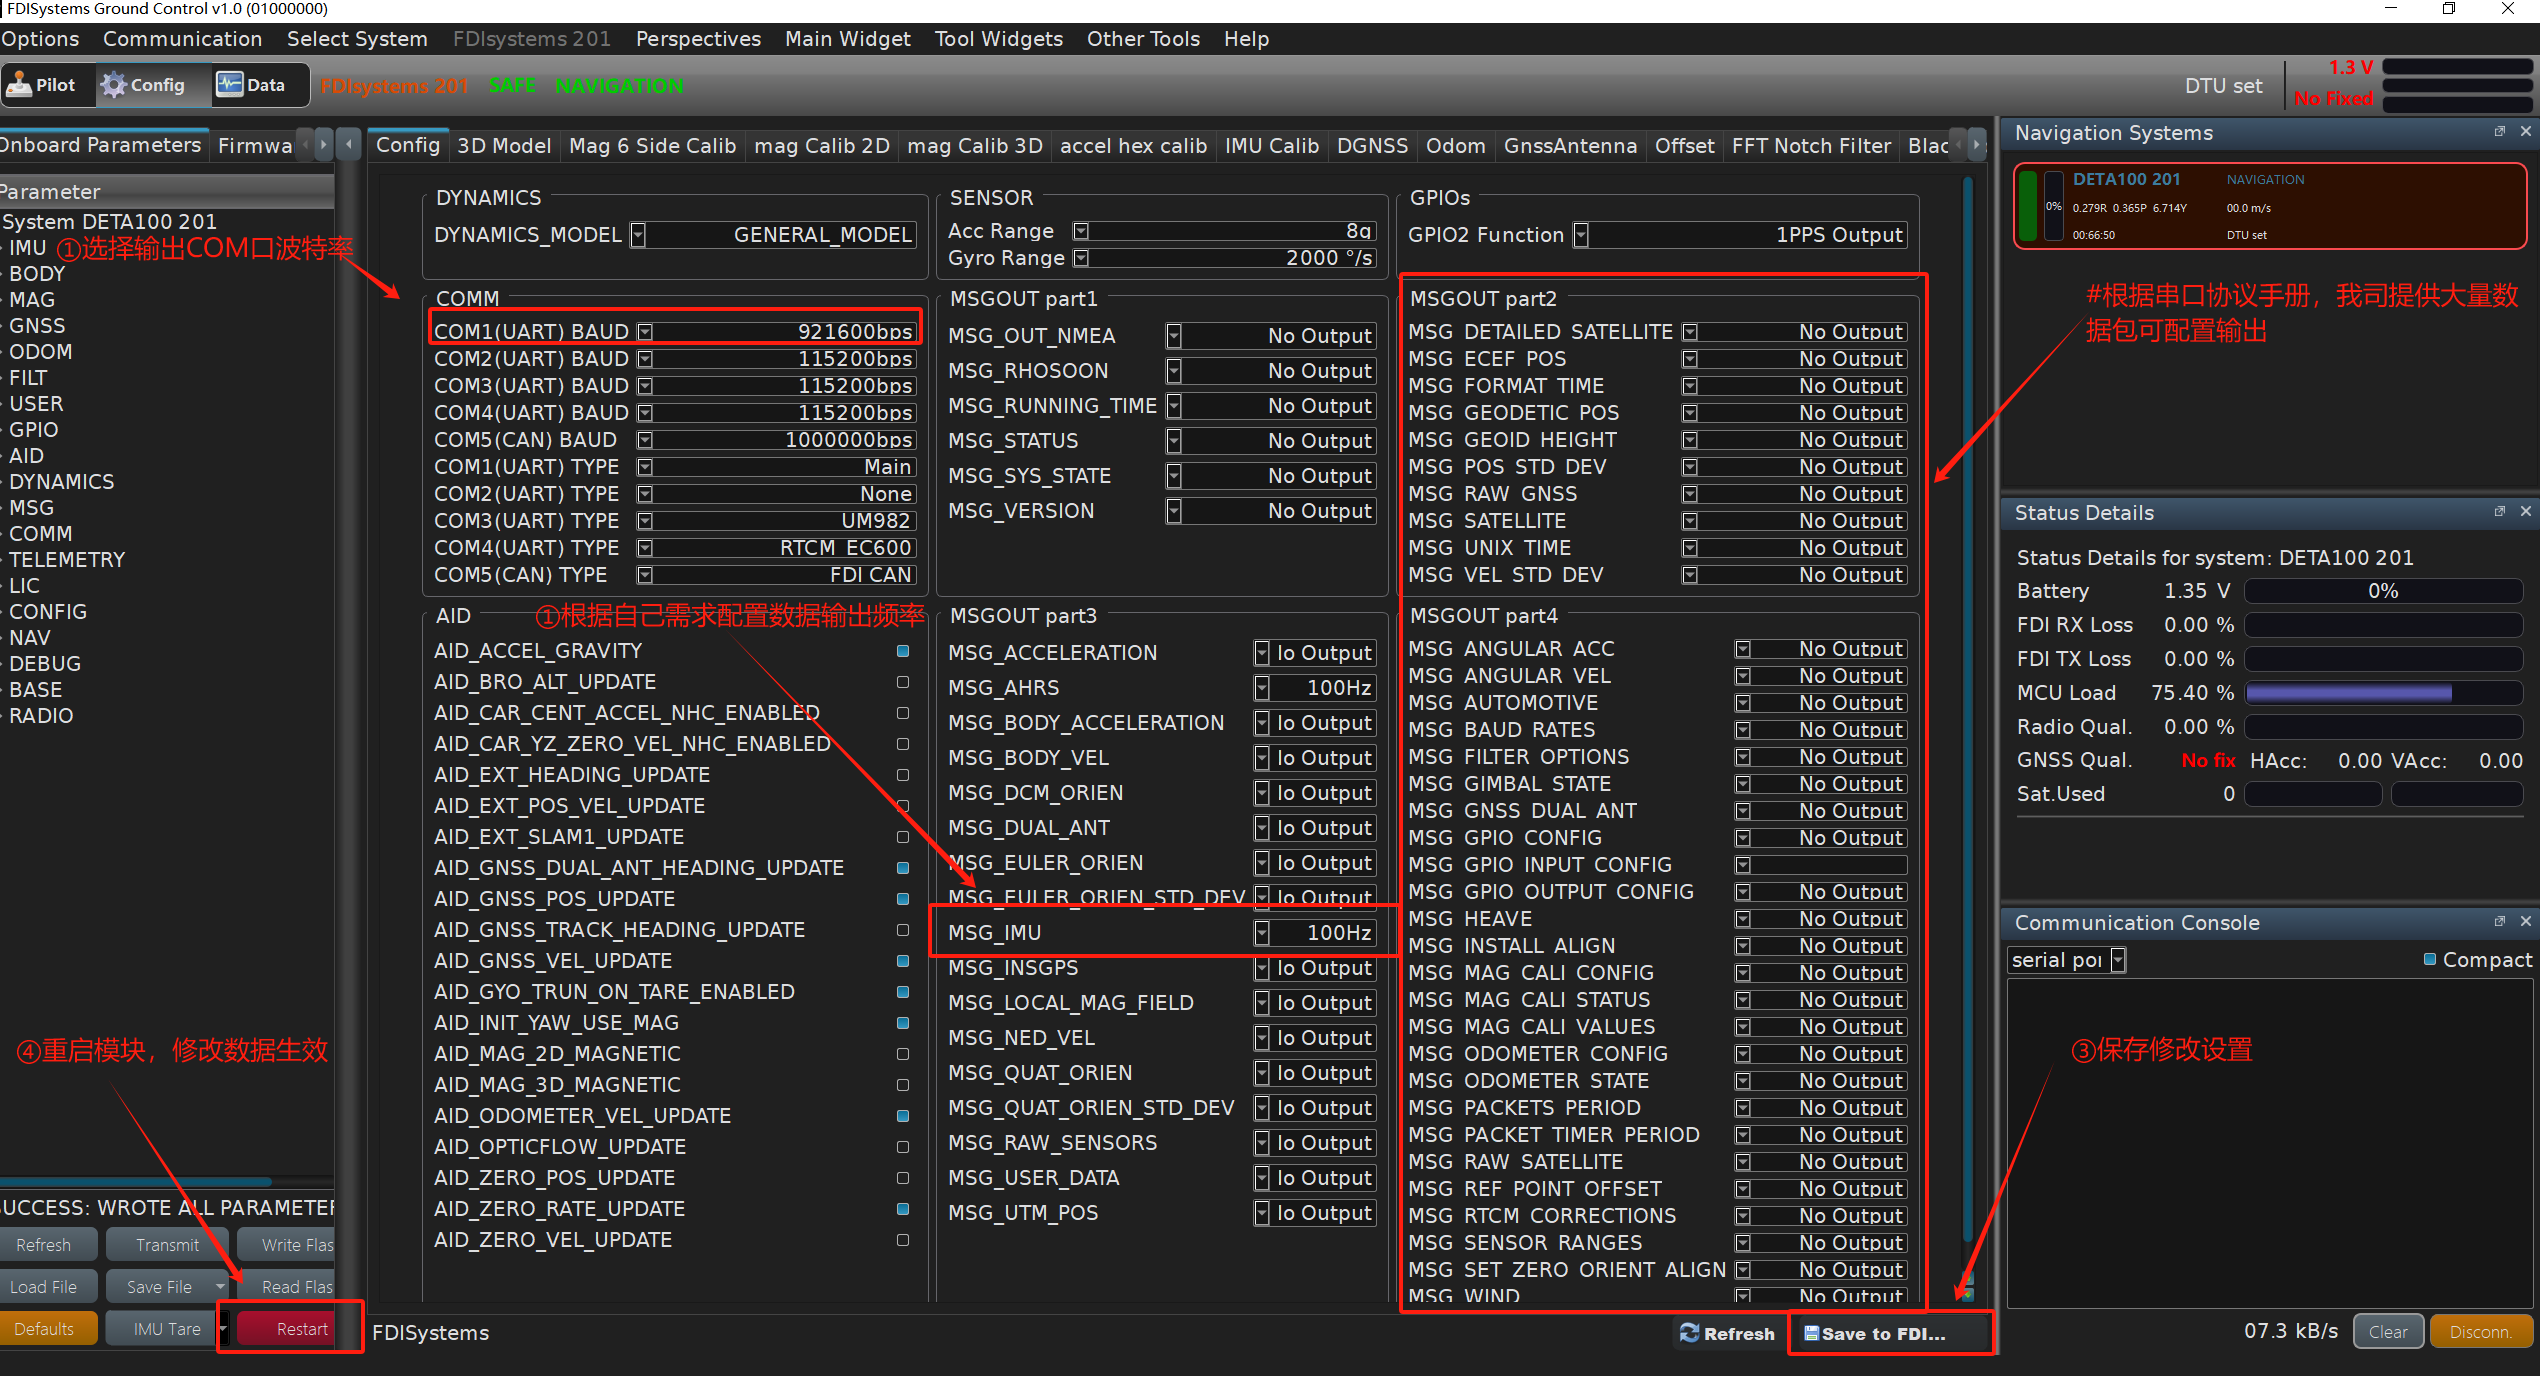2540x1376 pixels.
Task: Open MSG_IMU output rate dropdown
Action: point(1263,933)
